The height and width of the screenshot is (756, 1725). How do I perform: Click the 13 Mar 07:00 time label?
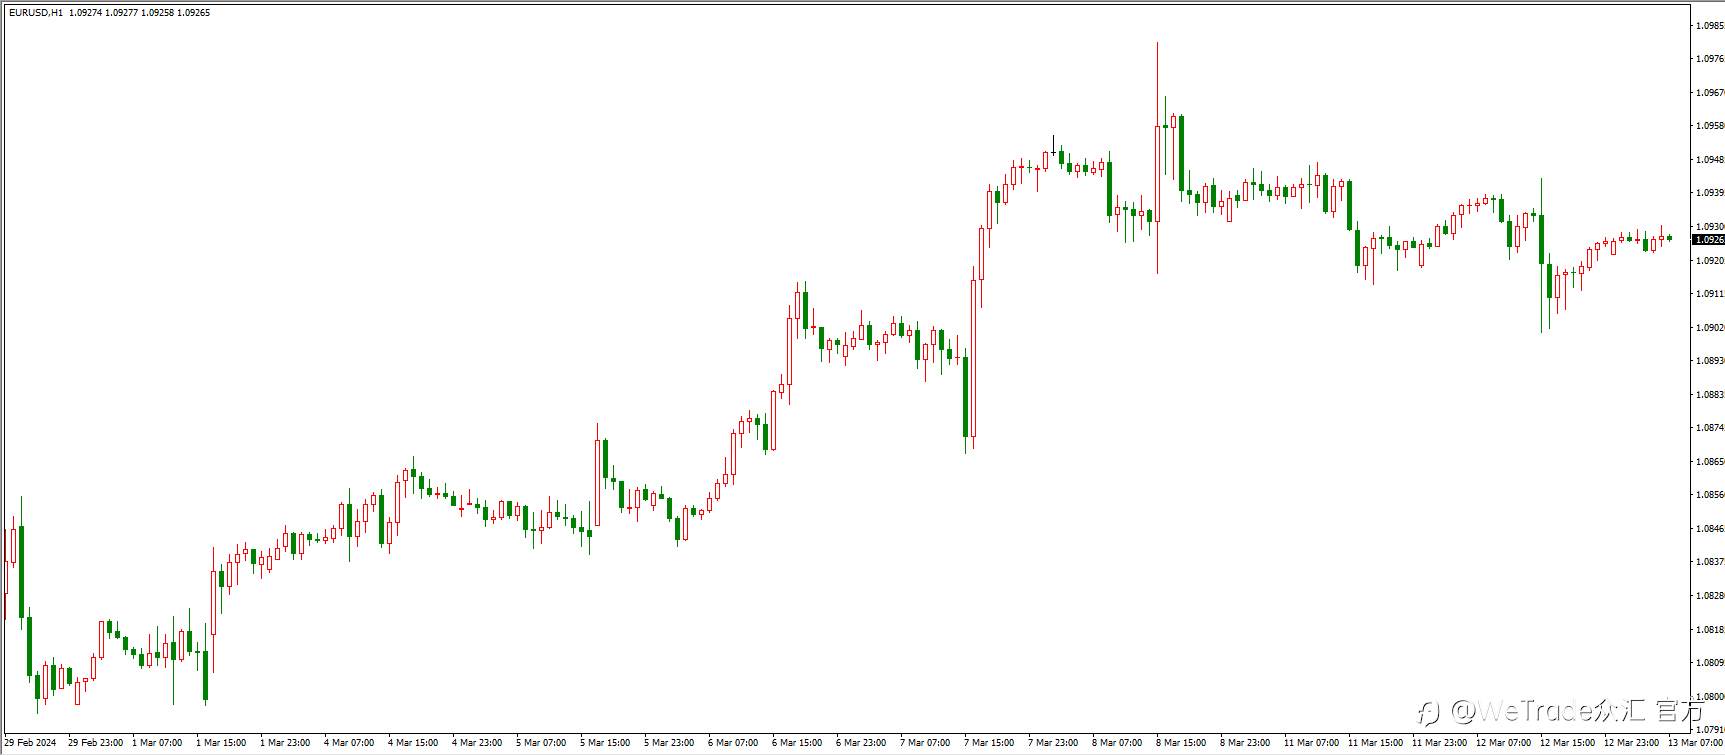pos(1695,743)
